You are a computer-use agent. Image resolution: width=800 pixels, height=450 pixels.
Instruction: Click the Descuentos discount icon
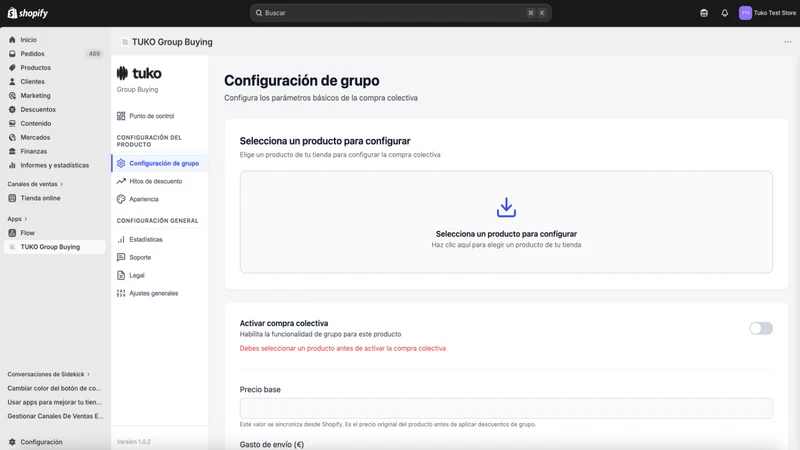(12, 109)
